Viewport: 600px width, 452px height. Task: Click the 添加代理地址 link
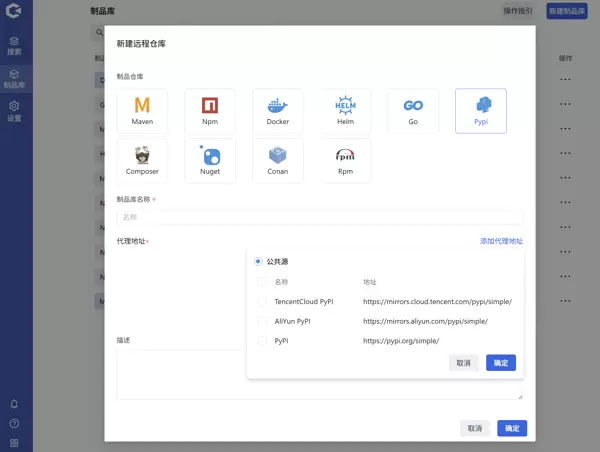point(501,241)
